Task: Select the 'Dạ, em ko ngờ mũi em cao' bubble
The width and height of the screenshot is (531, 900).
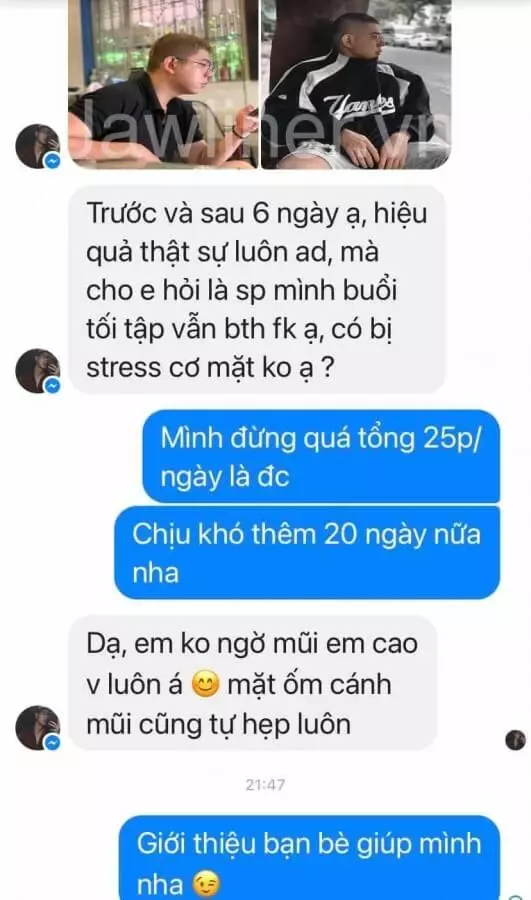Action: pyautogui.click(x=253, y=683)
